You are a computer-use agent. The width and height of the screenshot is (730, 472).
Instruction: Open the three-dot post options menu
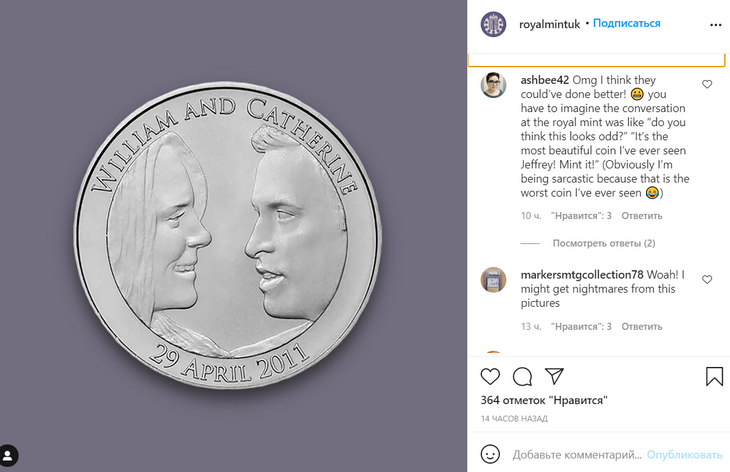point(715,24)
